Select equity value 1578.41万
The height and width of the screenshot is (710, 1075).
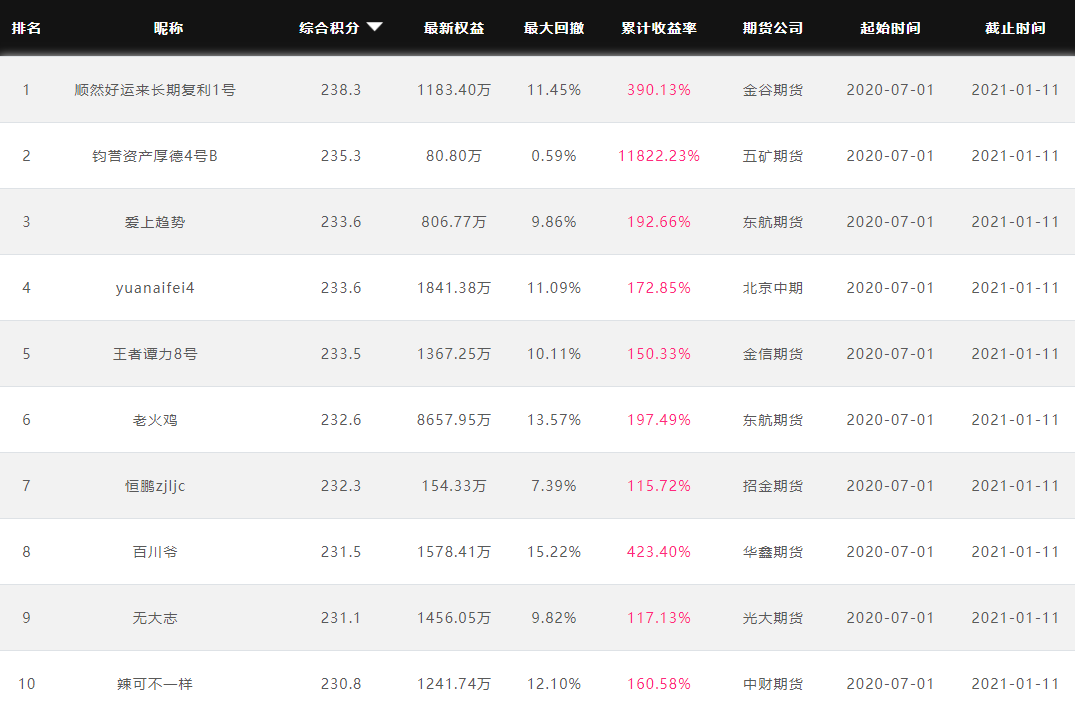coord(454,552)
